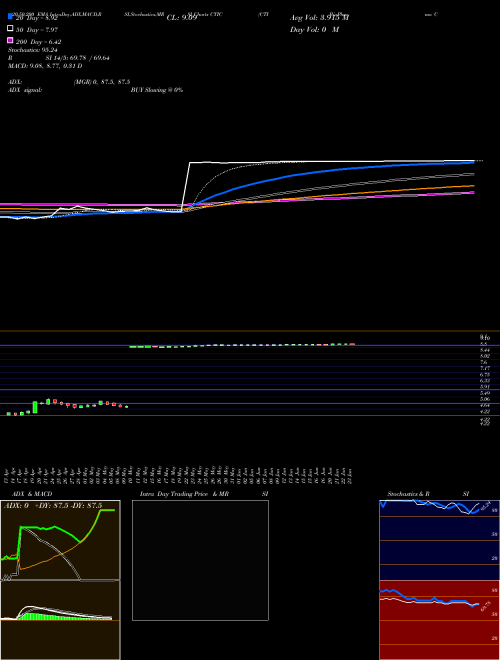Select the '200 Day - 6.42' legend text
The image size is (500, 660).
tap(38, 42)
